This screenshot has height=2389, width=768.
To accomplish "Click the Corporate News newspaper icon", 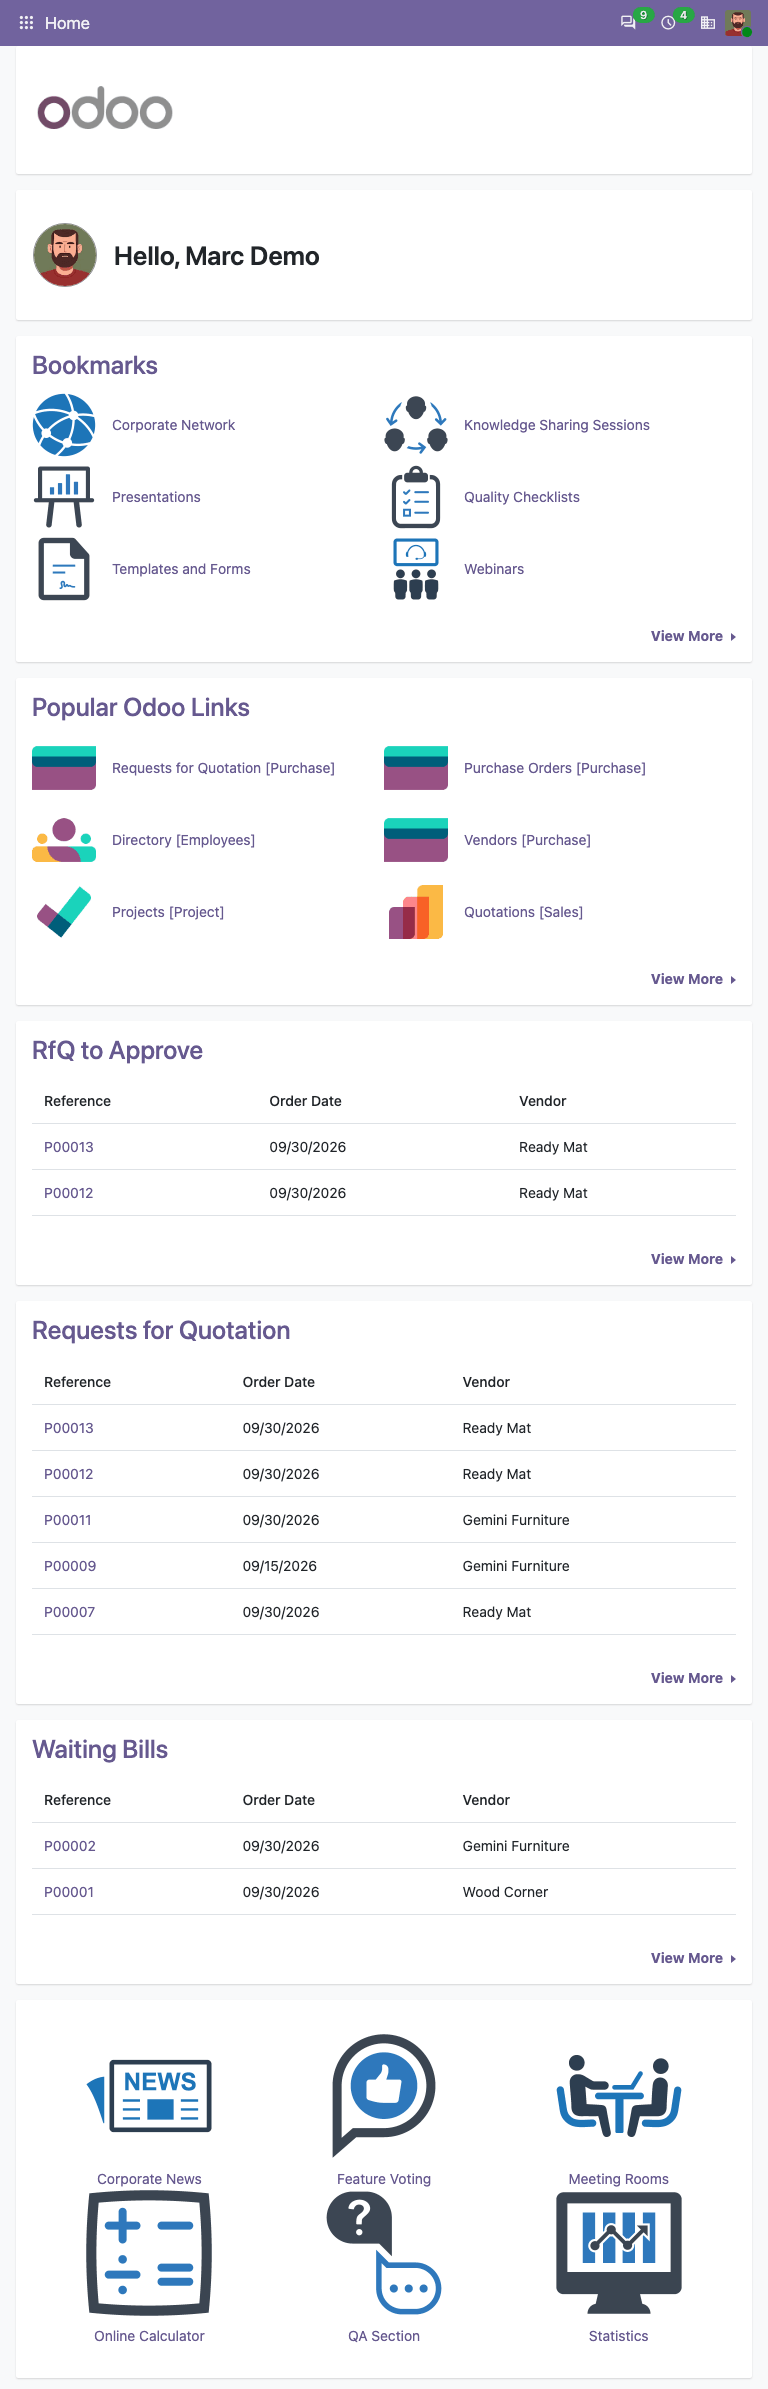I will (149, 2095).
